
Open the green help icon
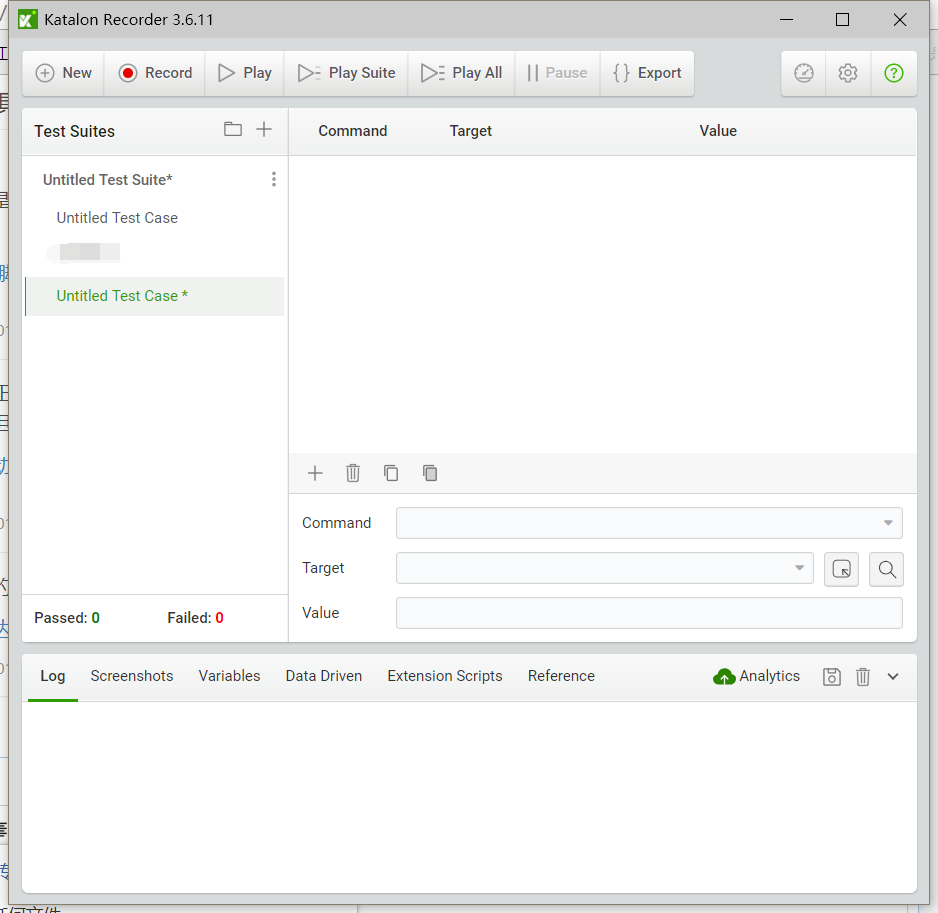(x=894, y=73)
